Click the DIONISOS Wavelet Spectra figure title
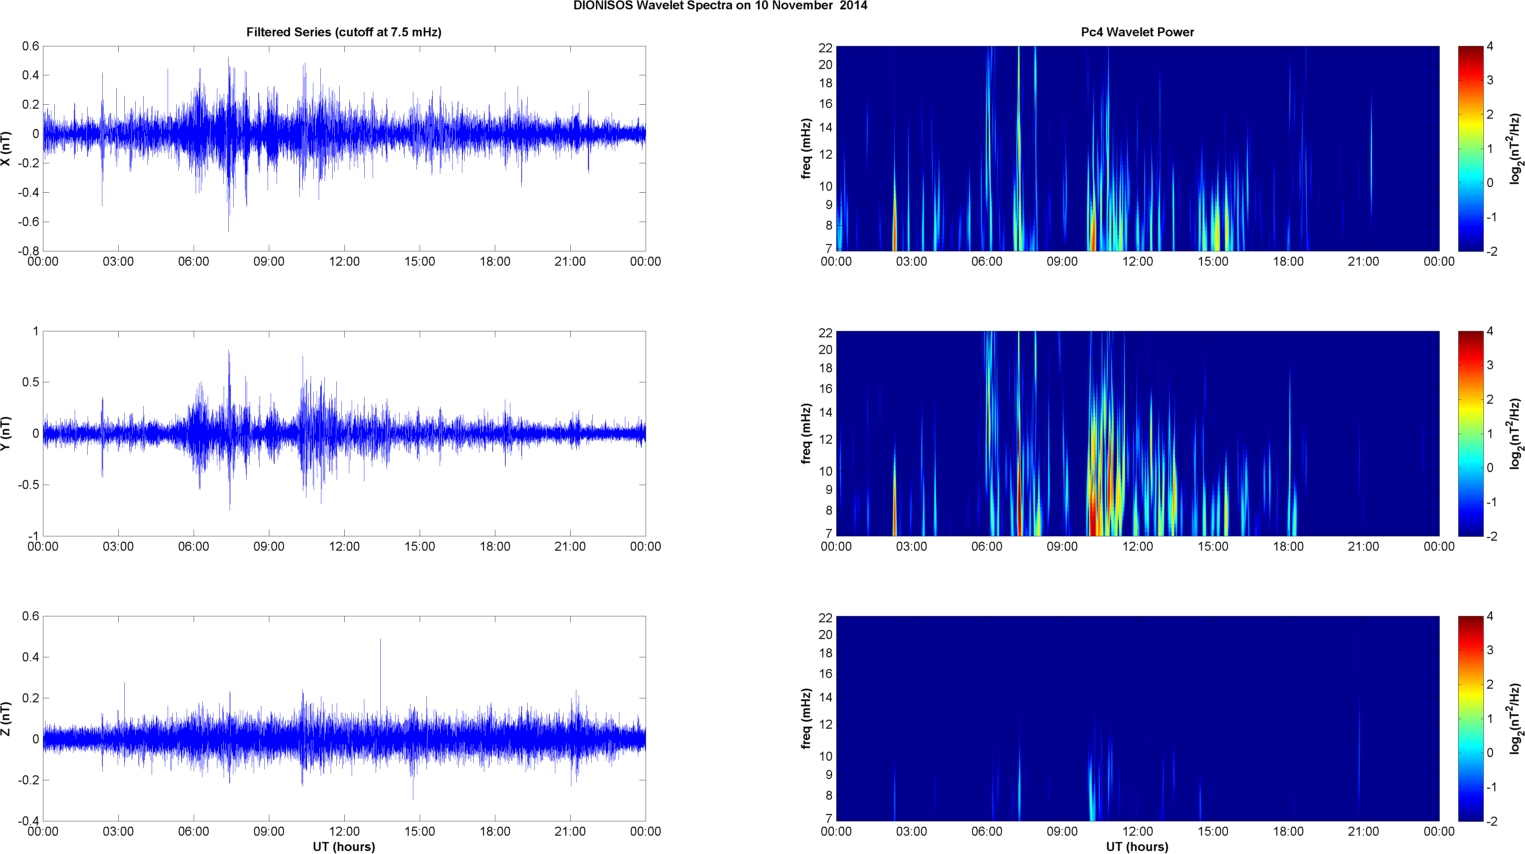This screenshot has width=1525, height=854. click(x=720, y=6)
